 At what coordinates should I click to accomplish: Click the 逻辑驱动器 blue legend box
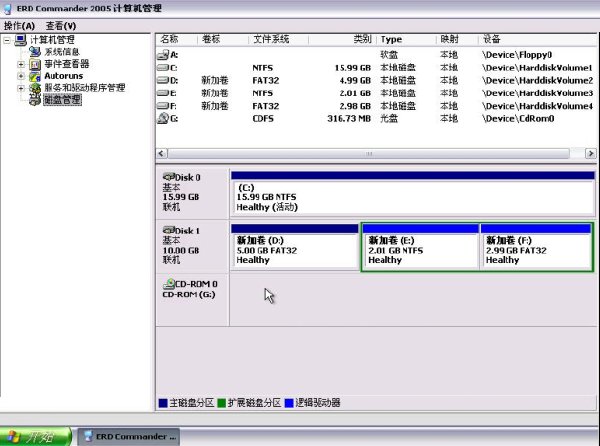coord(289,403)
